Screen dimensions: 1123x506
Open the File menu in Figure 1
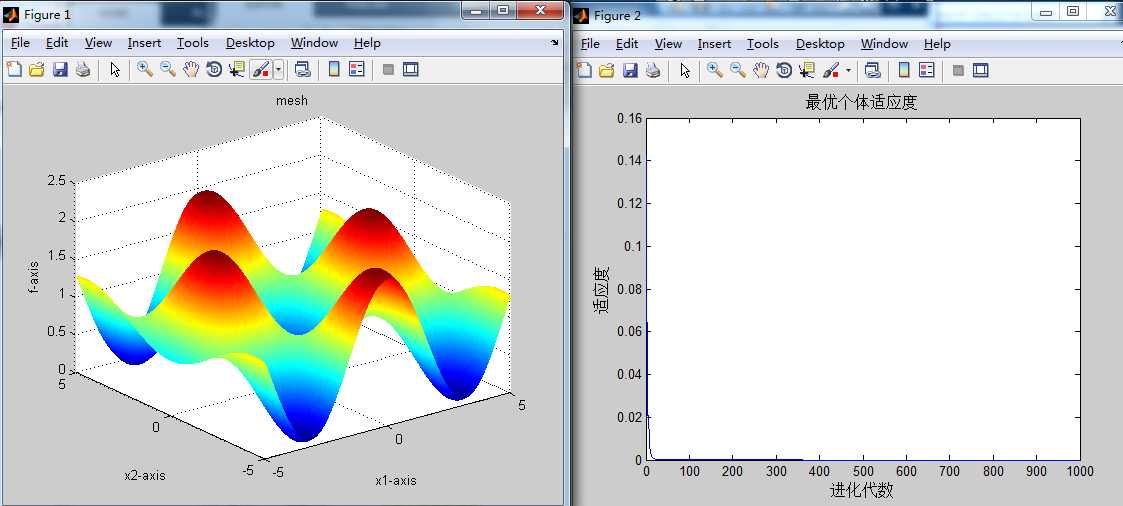click(20, 43)
